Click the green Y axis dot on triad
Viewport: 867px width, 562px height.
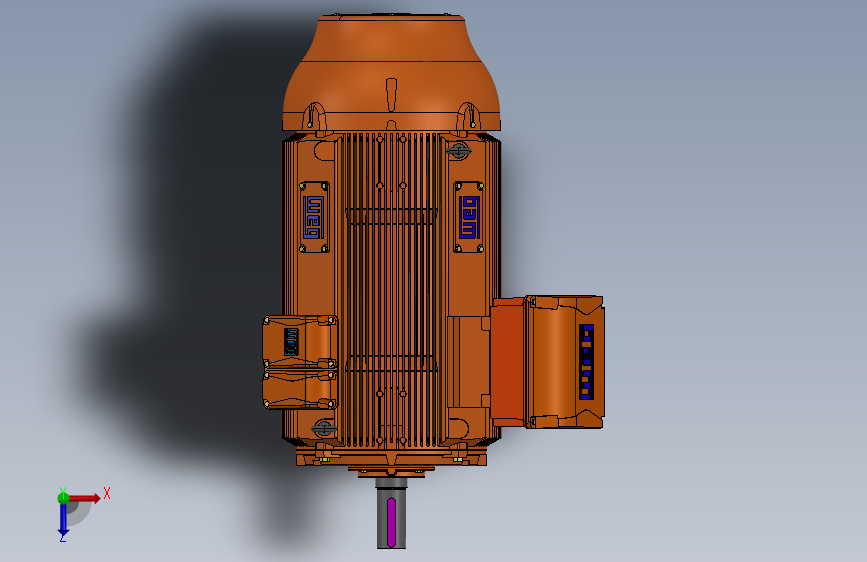point(63,498)
